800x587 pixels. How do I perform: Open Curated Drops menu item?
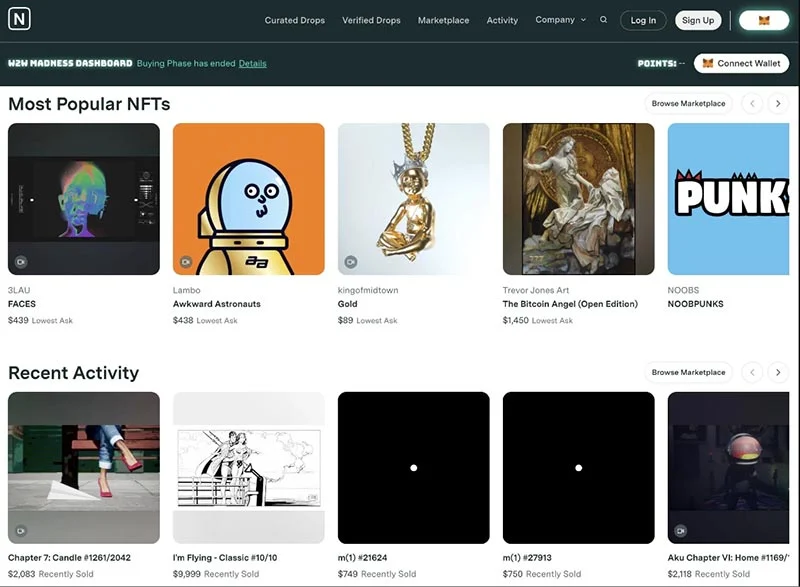click(294, 20)
